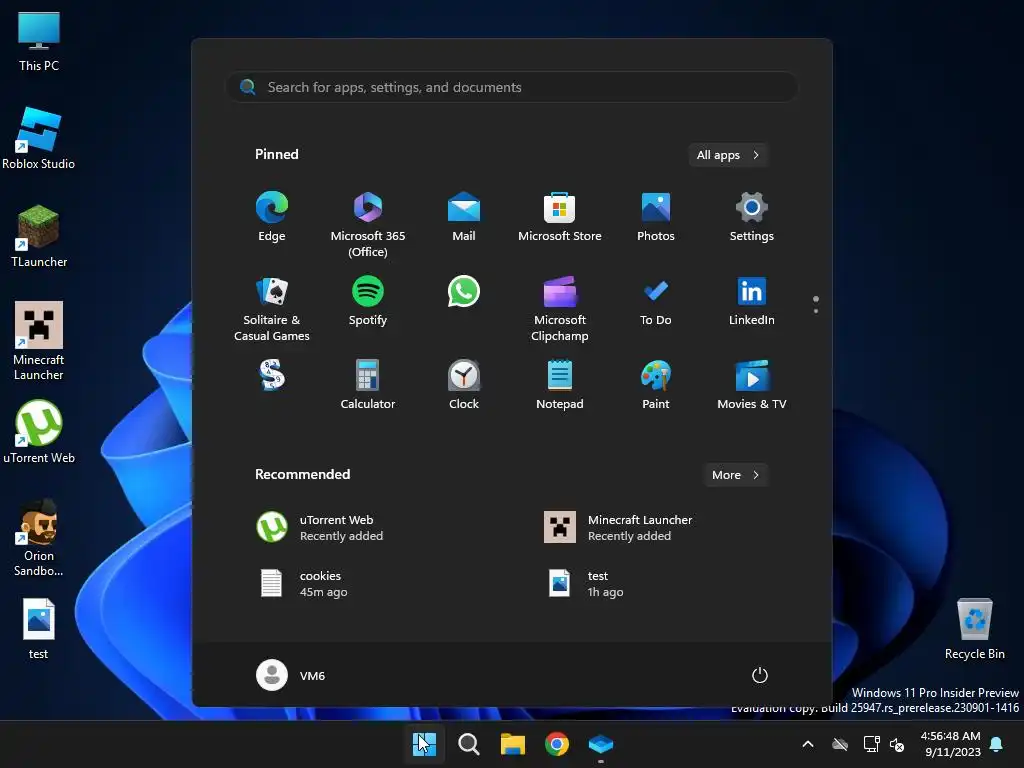Click the muted volume tray icon
The image size is (1024, 768).
(x=897, y=744)
